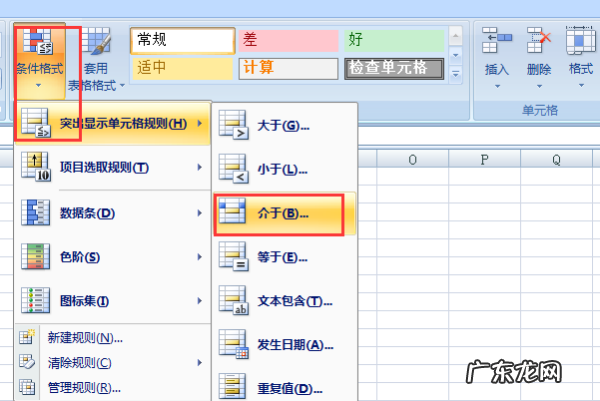Screen dimensions: 600x401
Task: Click the 数据条 data bars icon
Action: pos(36,212)
